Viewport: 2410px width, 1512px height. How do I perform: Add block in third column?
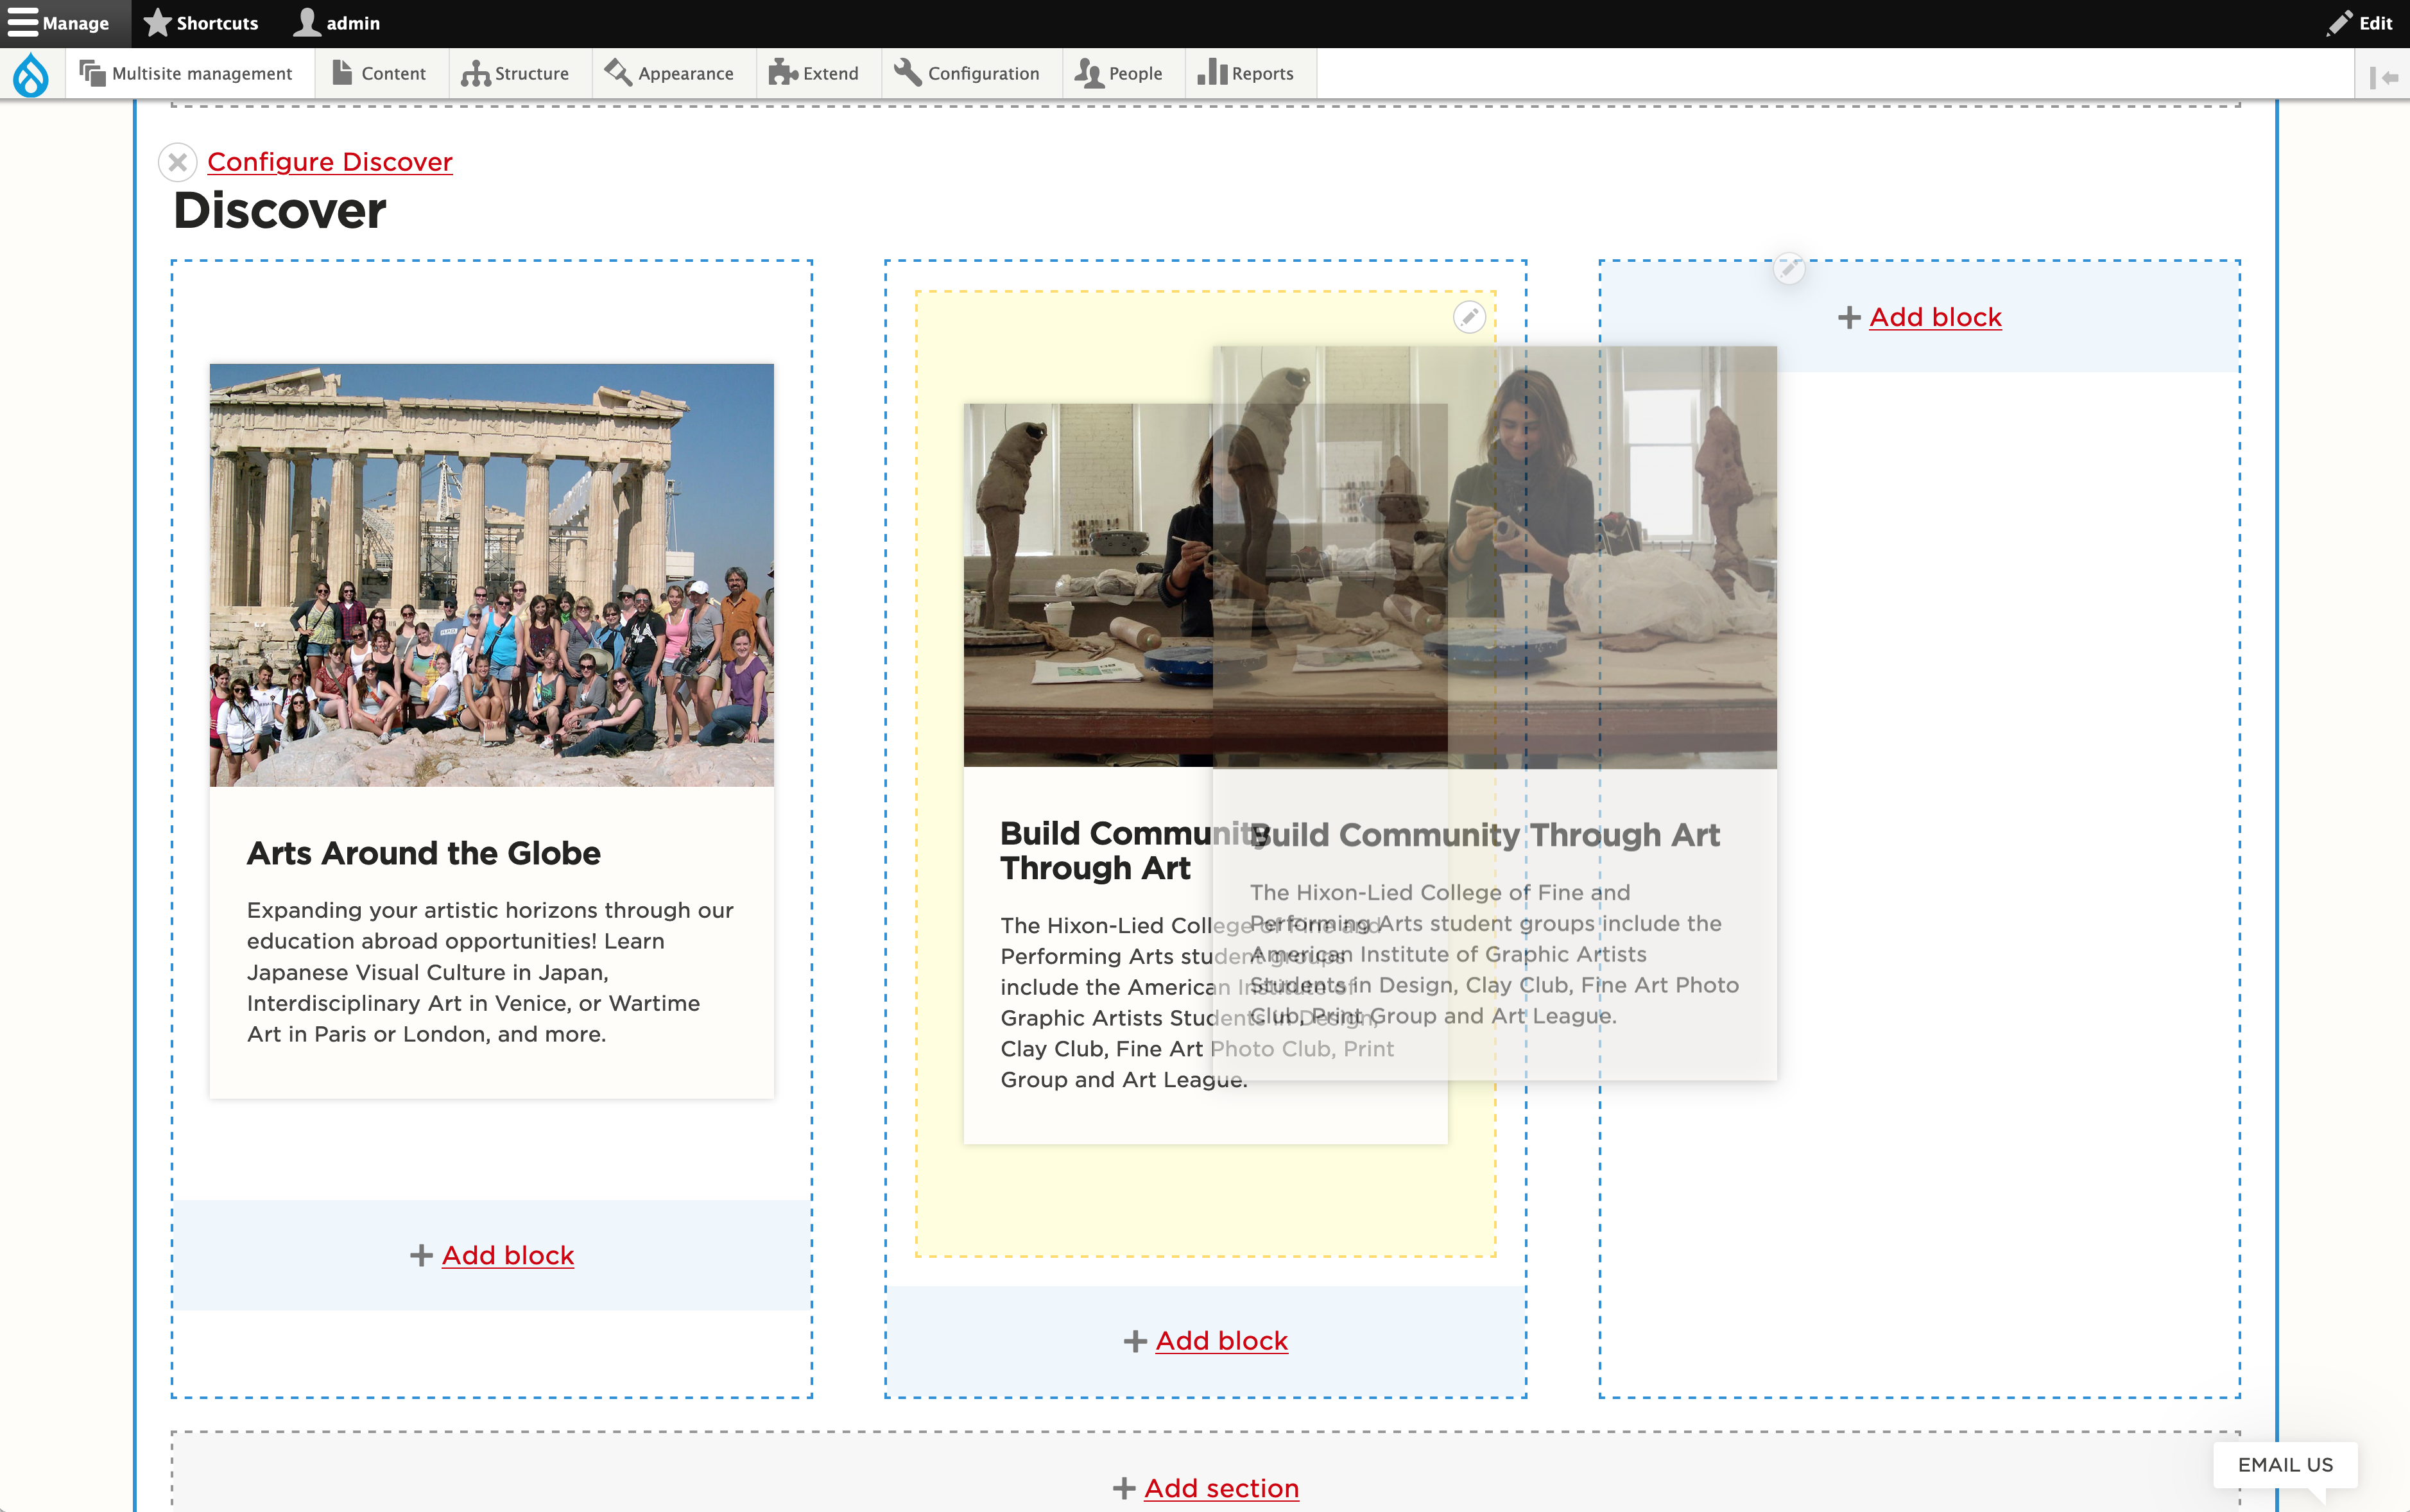tap(1934, 318)
